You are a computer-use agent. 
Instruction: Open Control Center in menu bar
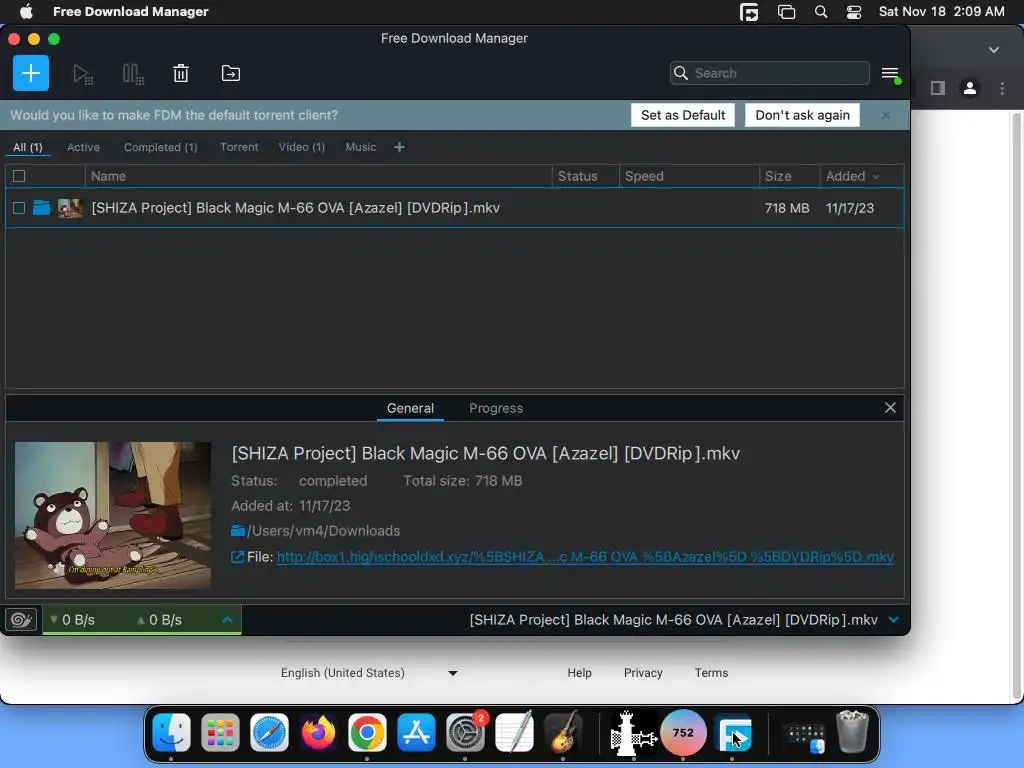854,12
